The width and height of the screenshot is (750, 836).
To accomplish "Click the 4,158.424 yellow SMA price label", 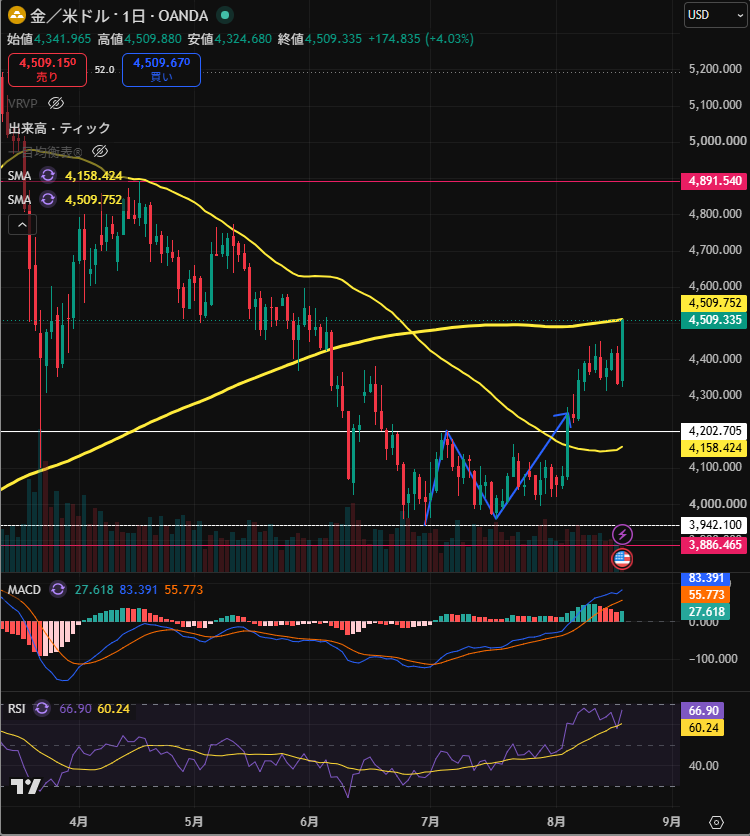I will click(x=714, y=448).
